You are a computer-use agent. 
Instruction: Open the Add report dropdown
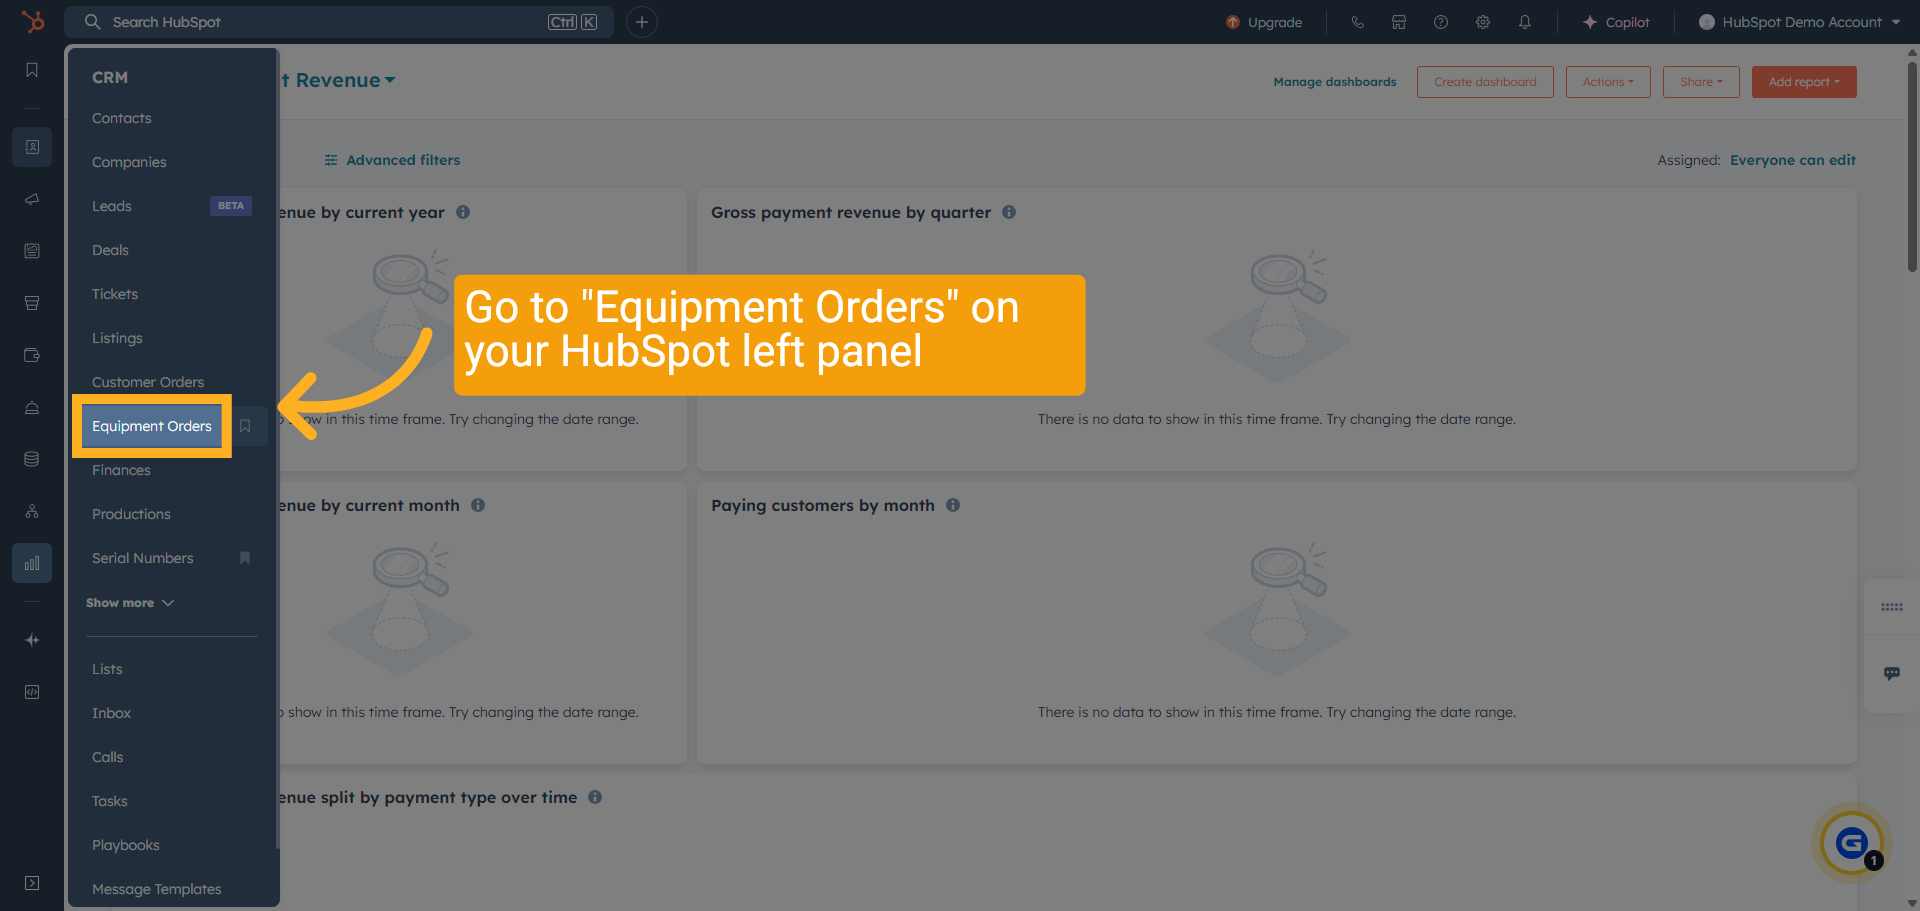1804,82
